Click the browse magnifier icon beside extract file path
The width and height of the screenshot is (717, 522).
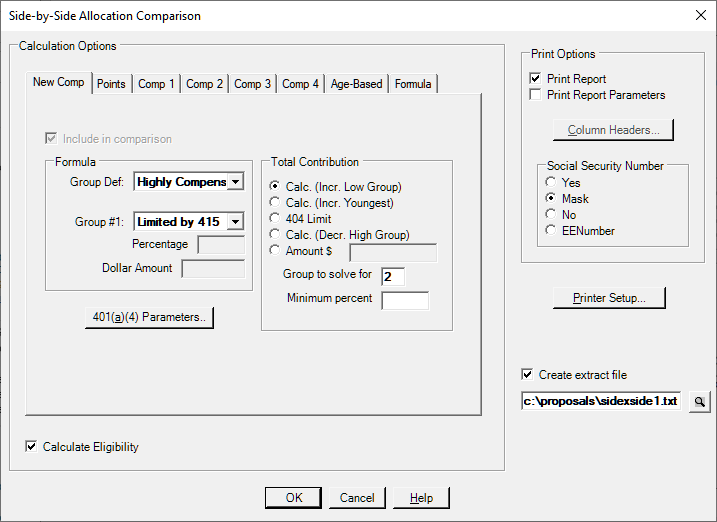[700, 402]
